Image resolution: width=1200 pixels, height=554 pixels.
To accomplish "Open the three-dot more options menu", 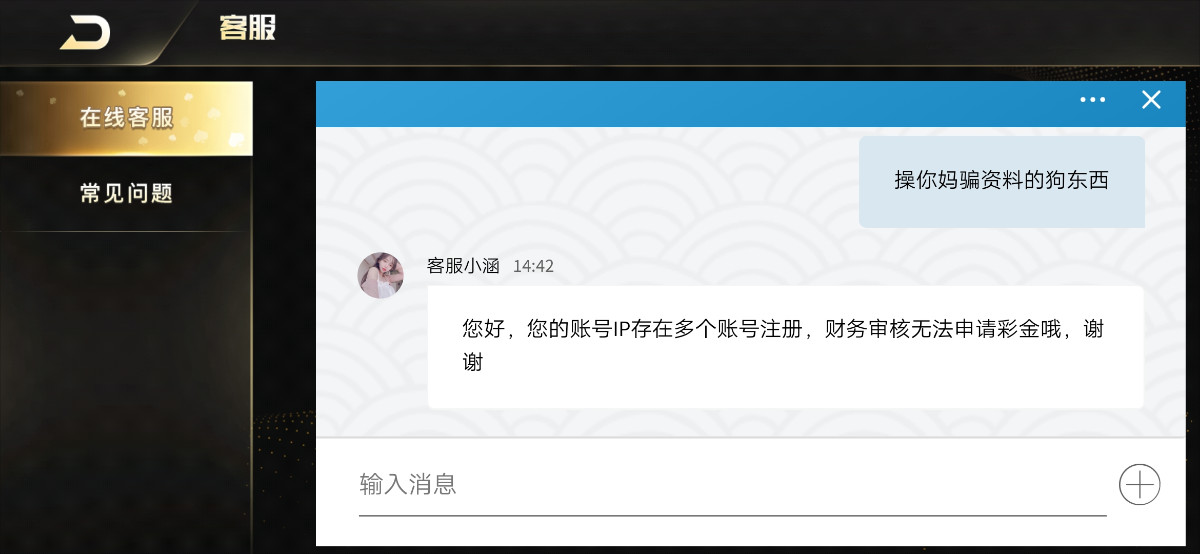I will coord(1093,100).
